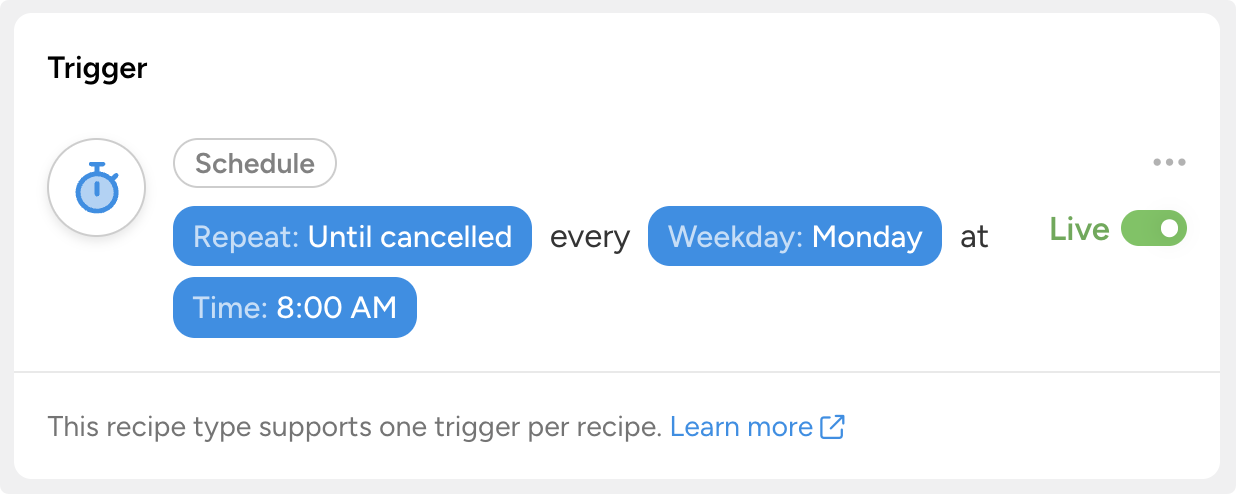This screenshot has height=494, width=1236.
Task: Click the stopwatch schedule trigger icon
Action: coord(97,187)
